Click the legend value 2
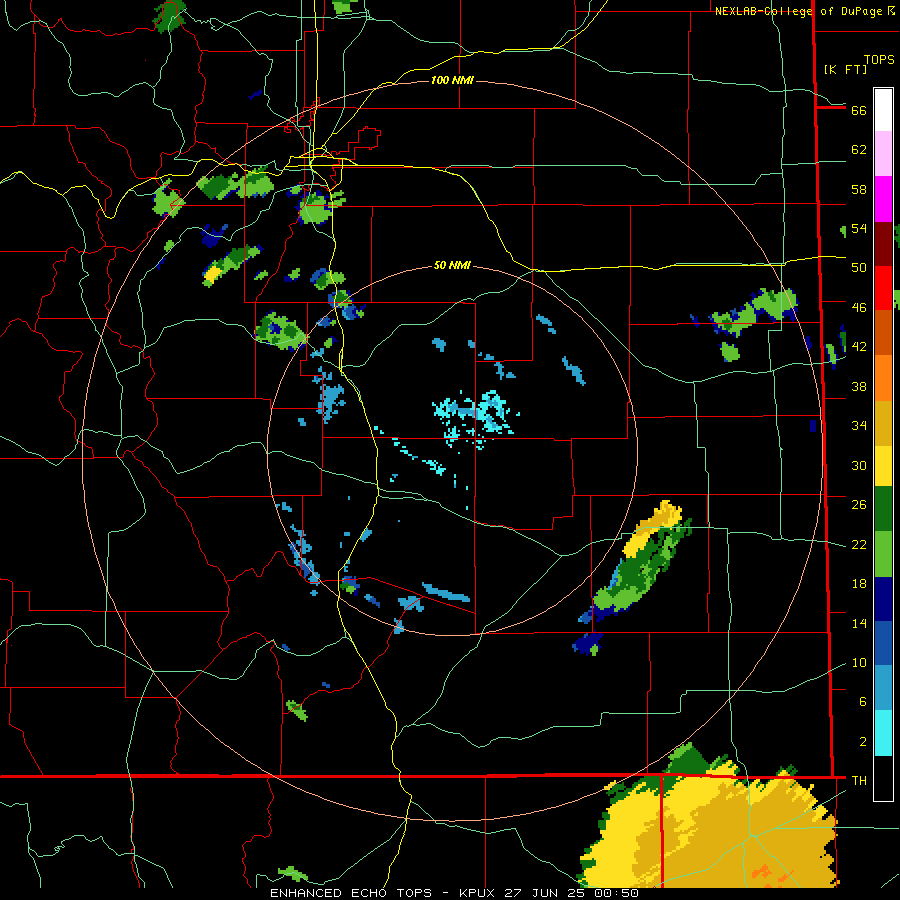Image resolution: width=900 pixels, height=900 pixels. [x=863, y=742]
